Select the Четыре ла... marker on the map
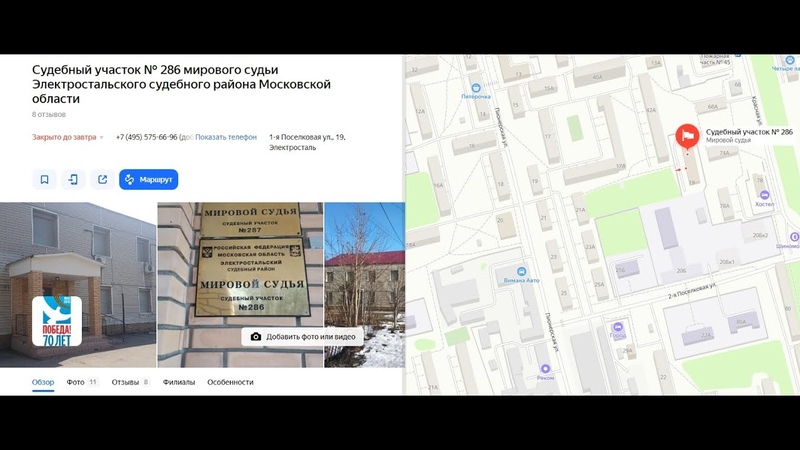Image resolution: width=800 pixels, height=450 pixels. [x=790, y=60]
